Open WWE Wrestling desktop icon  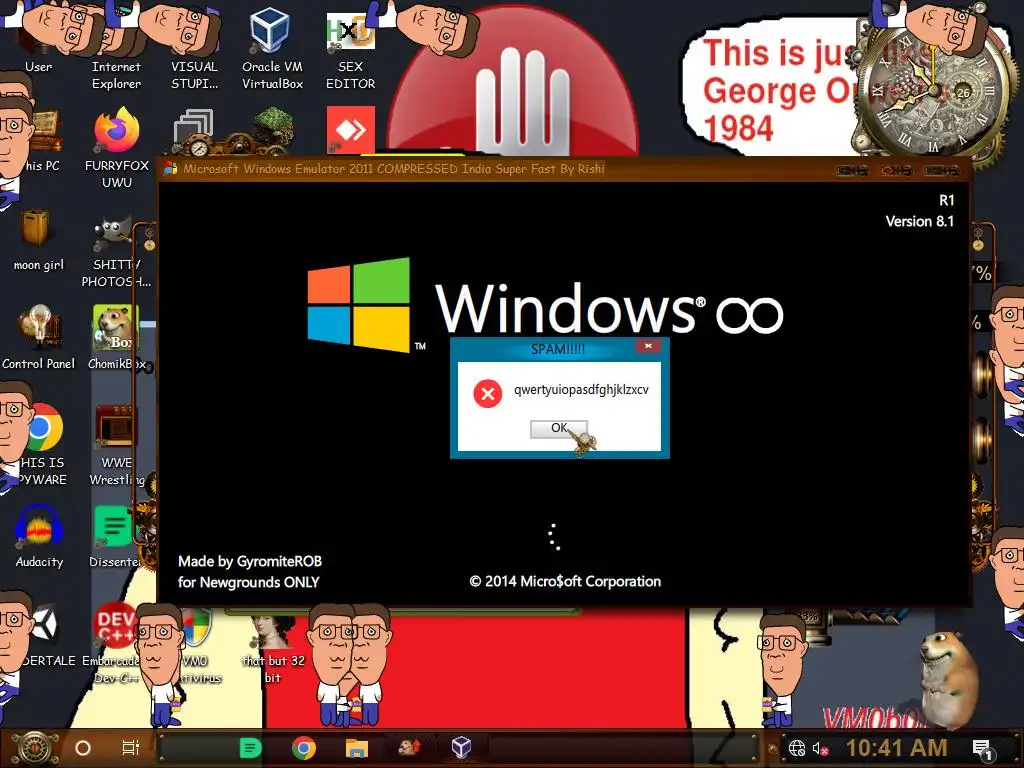116,444
